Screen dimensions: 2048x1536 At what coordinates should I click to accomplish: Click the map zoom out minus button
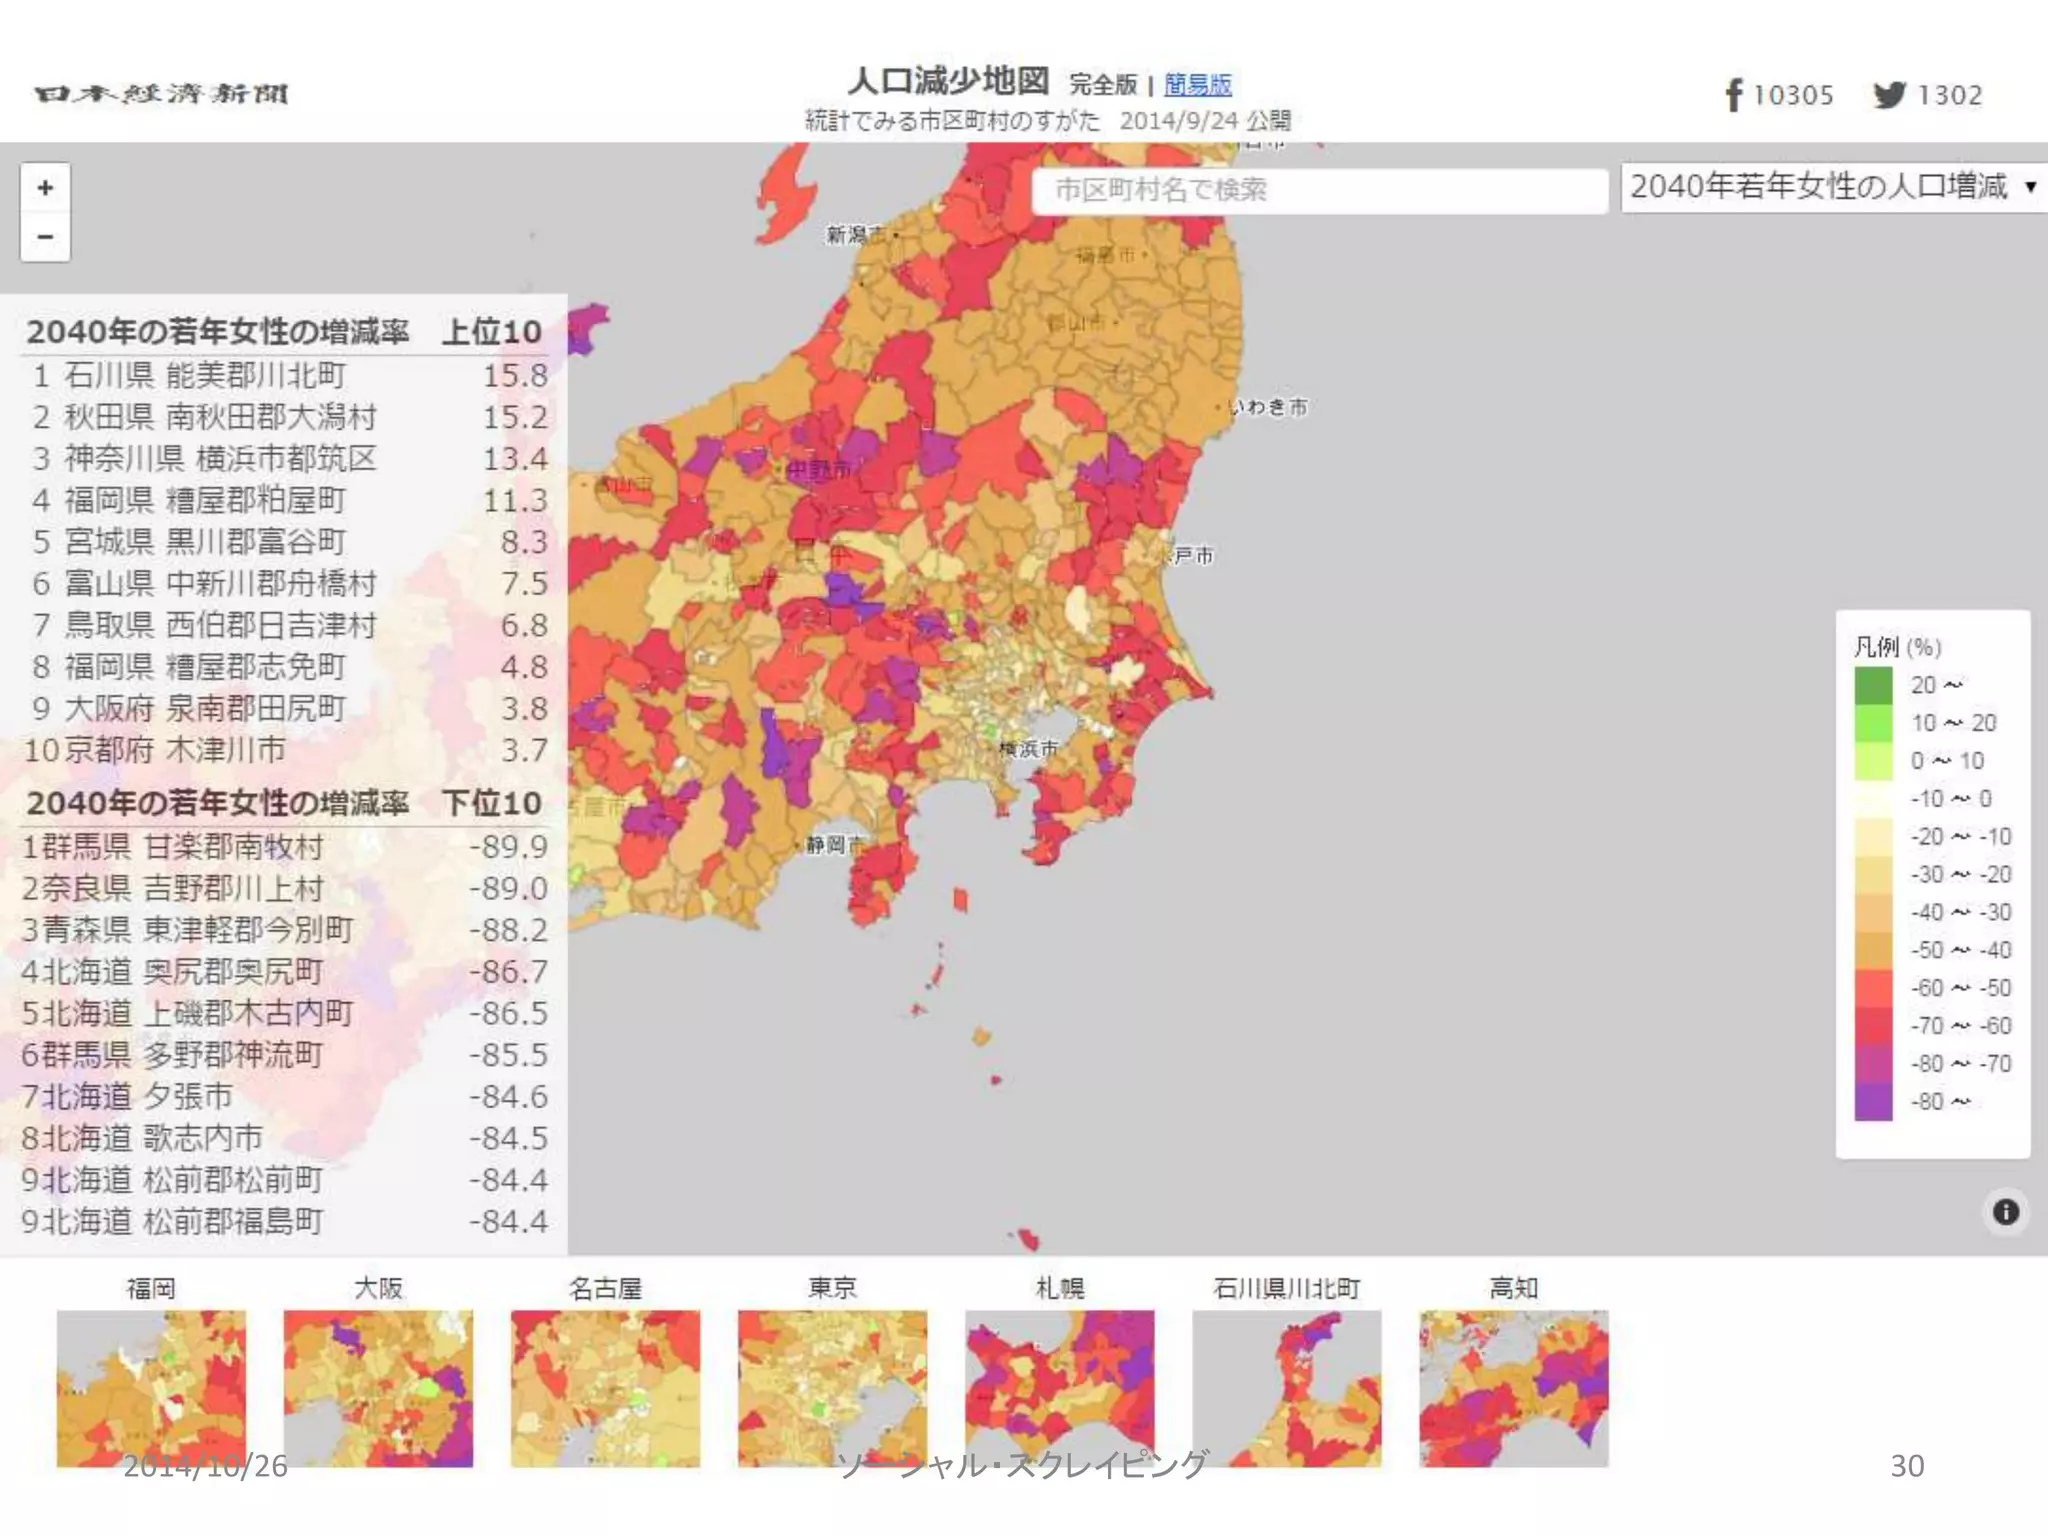(45, 237)
